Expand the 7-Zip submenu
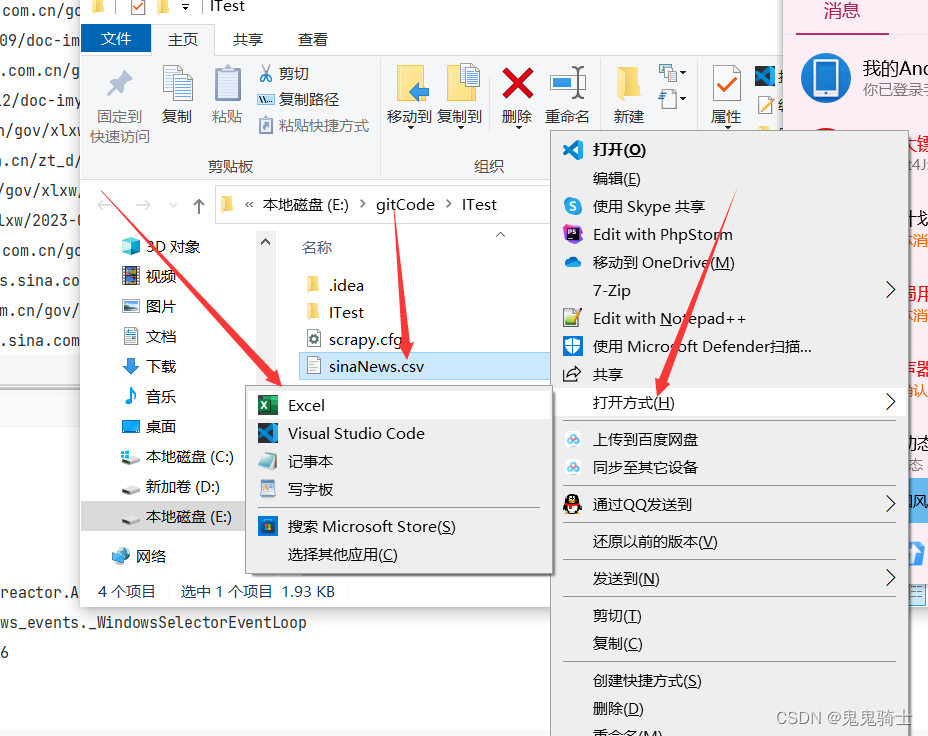The width and height of the screenshot is (928, 736). [x=729, y=290]
